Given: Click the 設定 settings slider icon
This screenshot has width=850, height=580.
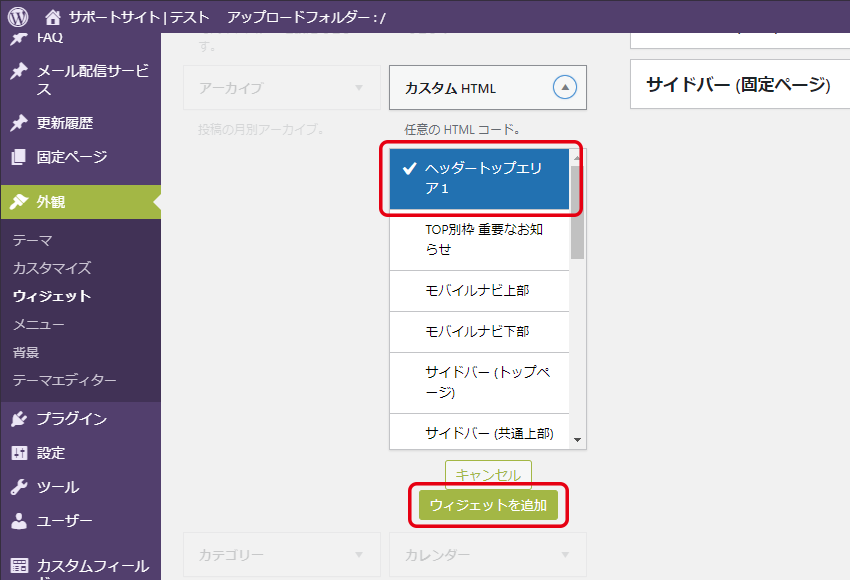Looking at the screenshot, I should tap(18, 453).
